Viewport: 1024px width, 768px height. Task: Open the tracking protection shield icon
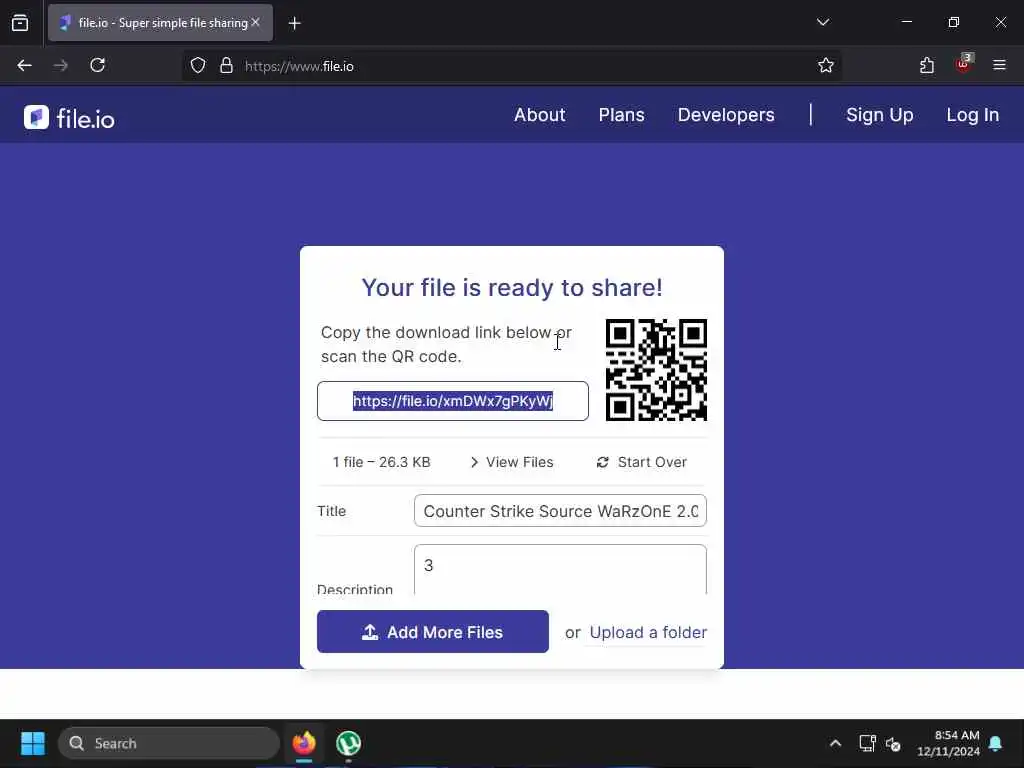point(198,65)
